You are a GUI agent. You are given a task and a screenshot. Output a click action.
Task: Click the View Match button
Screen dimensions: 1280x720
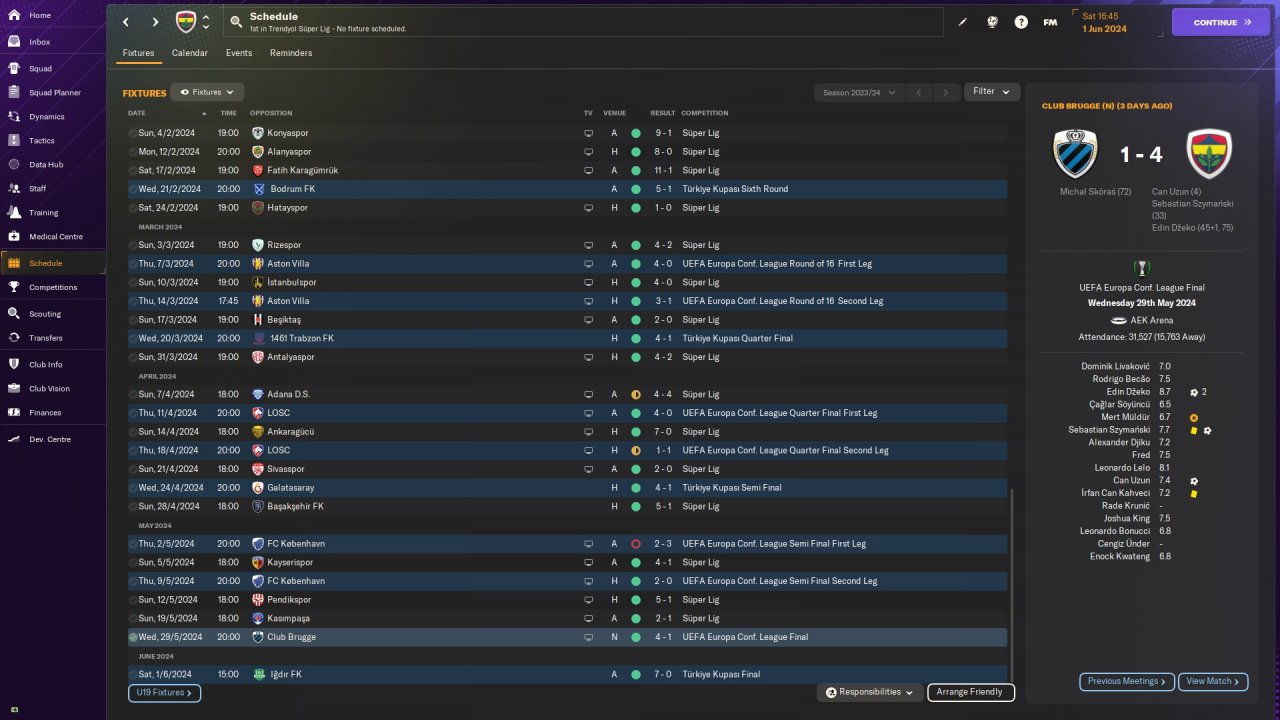point(1213,681)
